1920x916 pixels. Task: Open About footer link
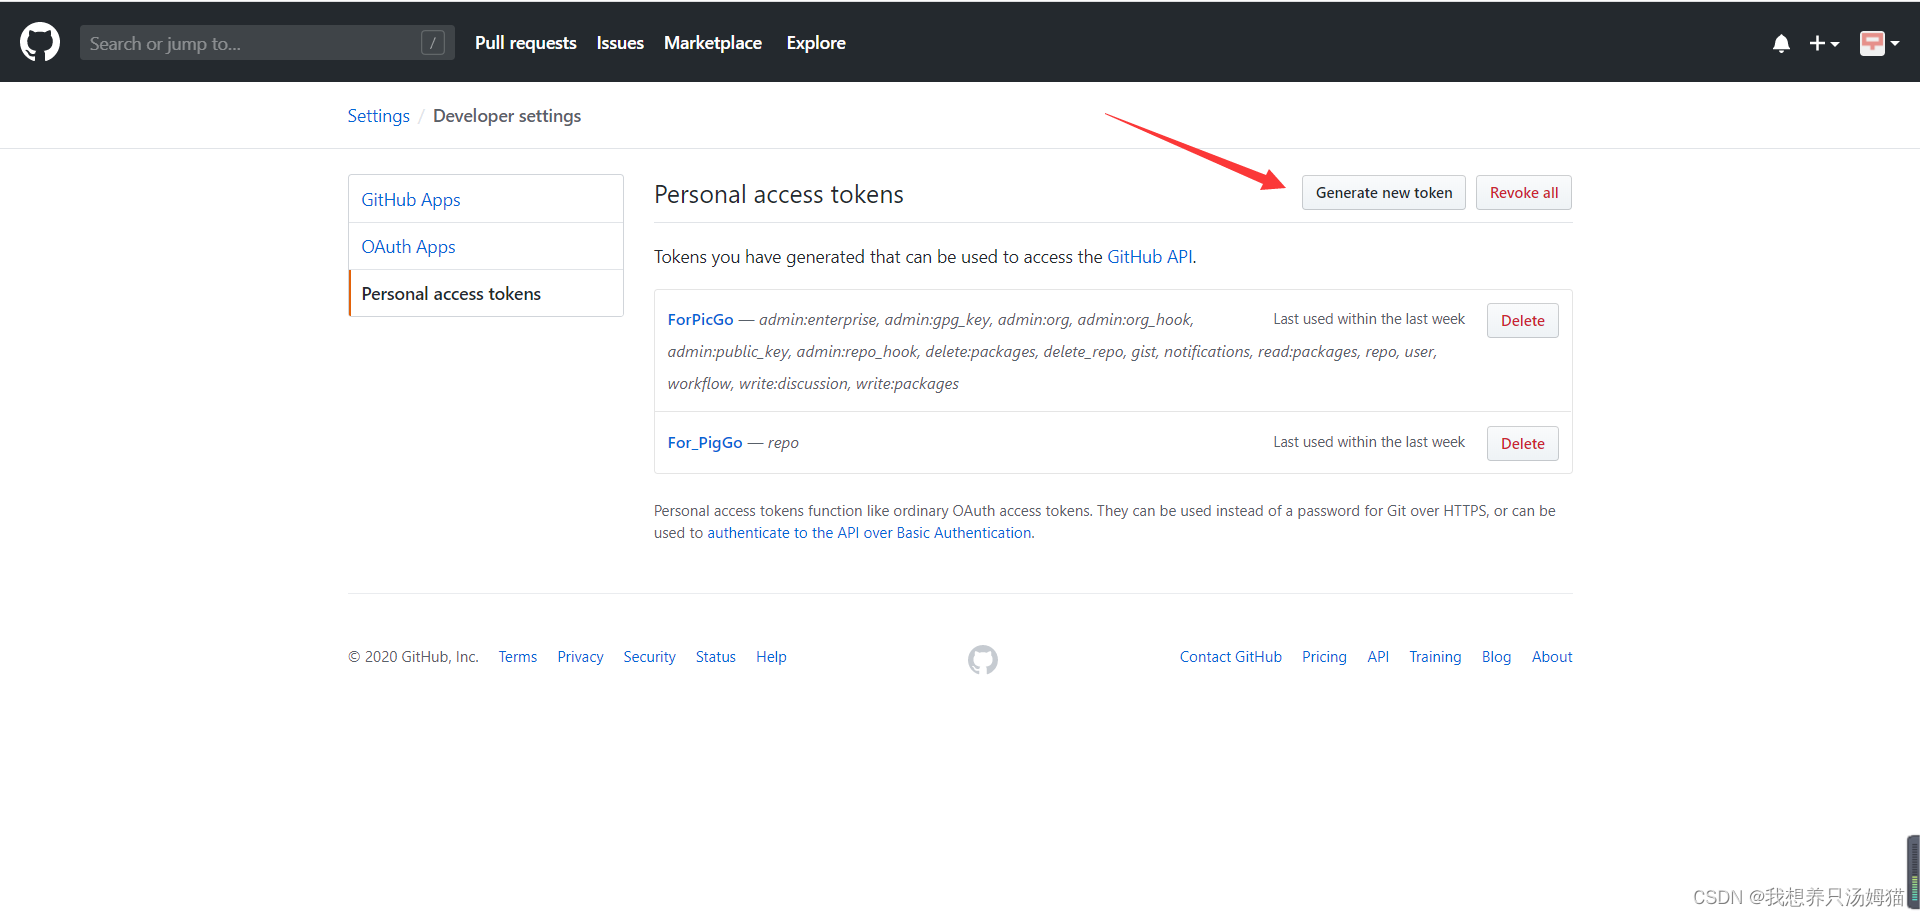point(1552,657)
